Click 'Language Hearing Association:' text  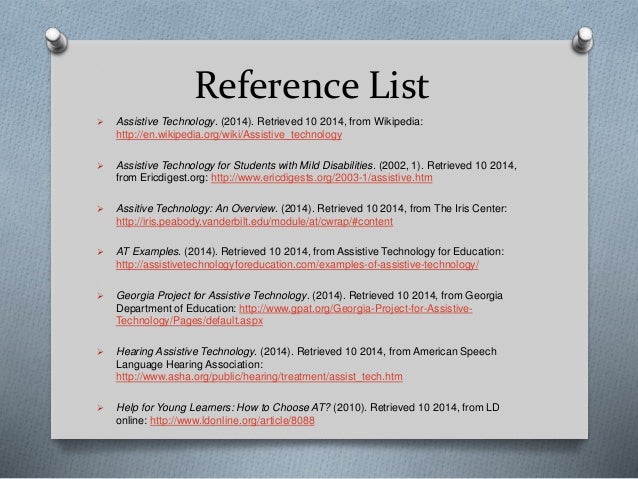coord(190,364)
